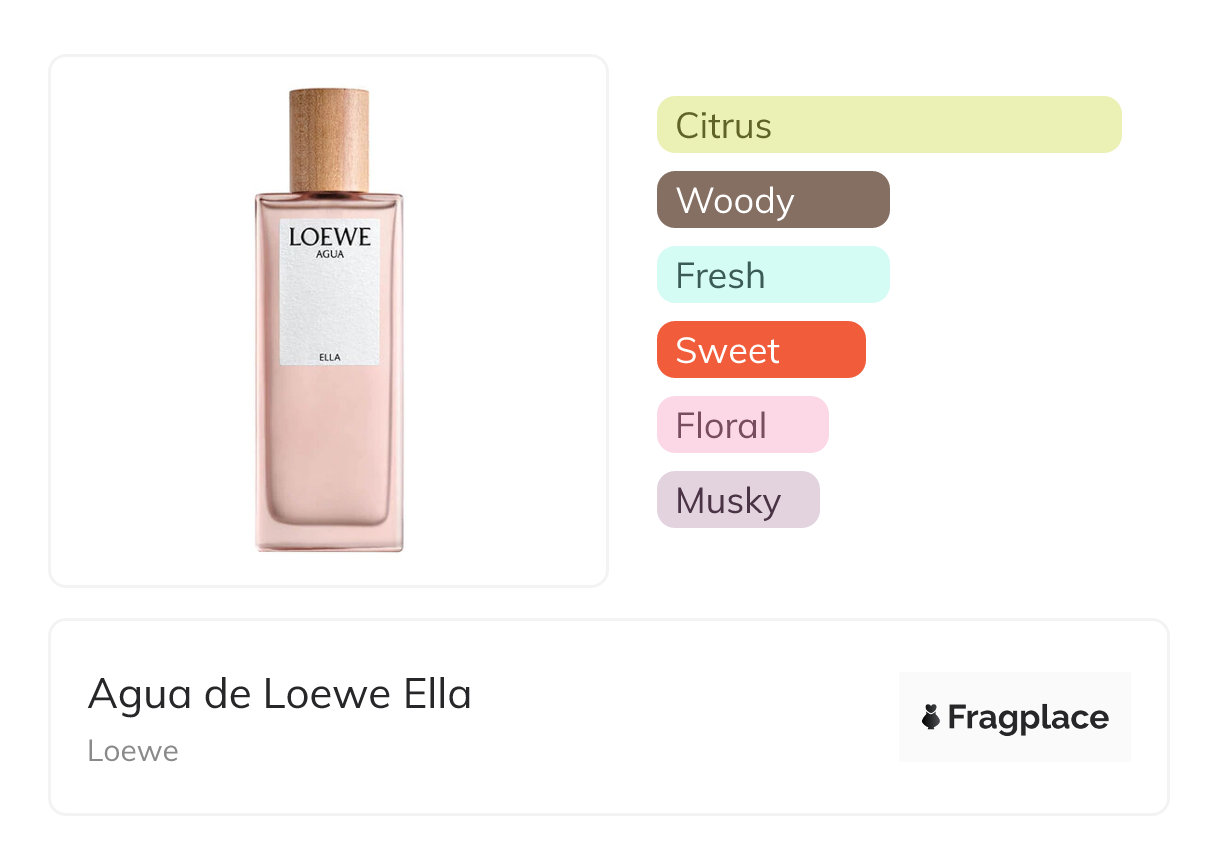Click the LOEWE brand name on bottle label
The height and width of the screenshot is (864, 1218).
coord(329,237)
